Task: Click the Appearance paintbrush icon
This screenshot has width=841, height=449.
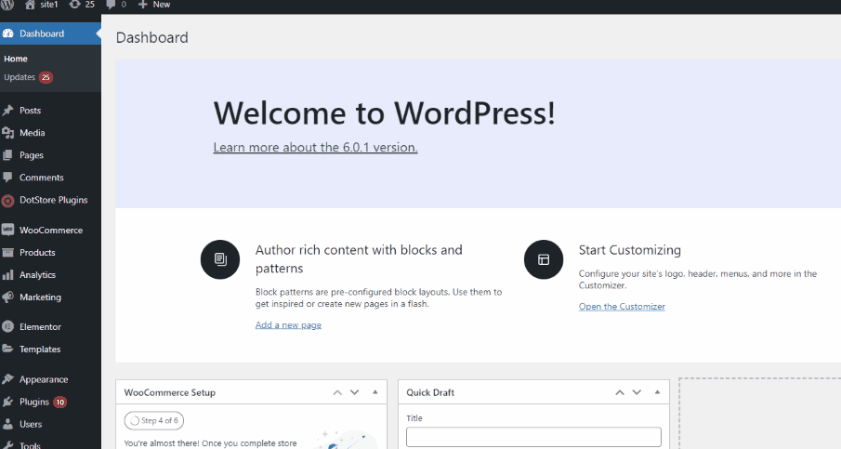Action: pos(8,379)
